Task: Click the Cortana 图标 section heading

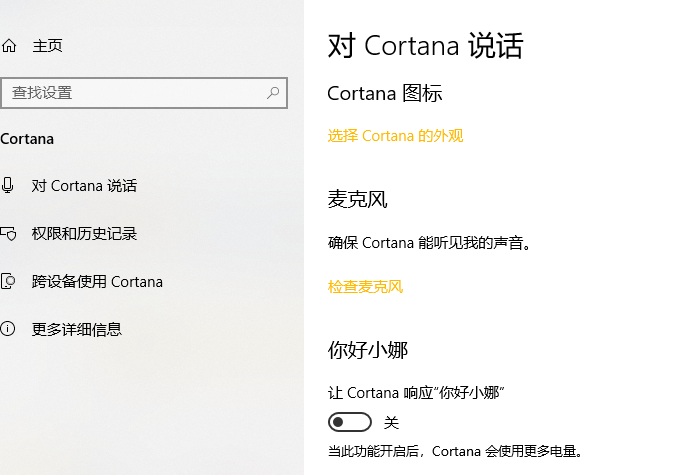Action: click(385, 94)
